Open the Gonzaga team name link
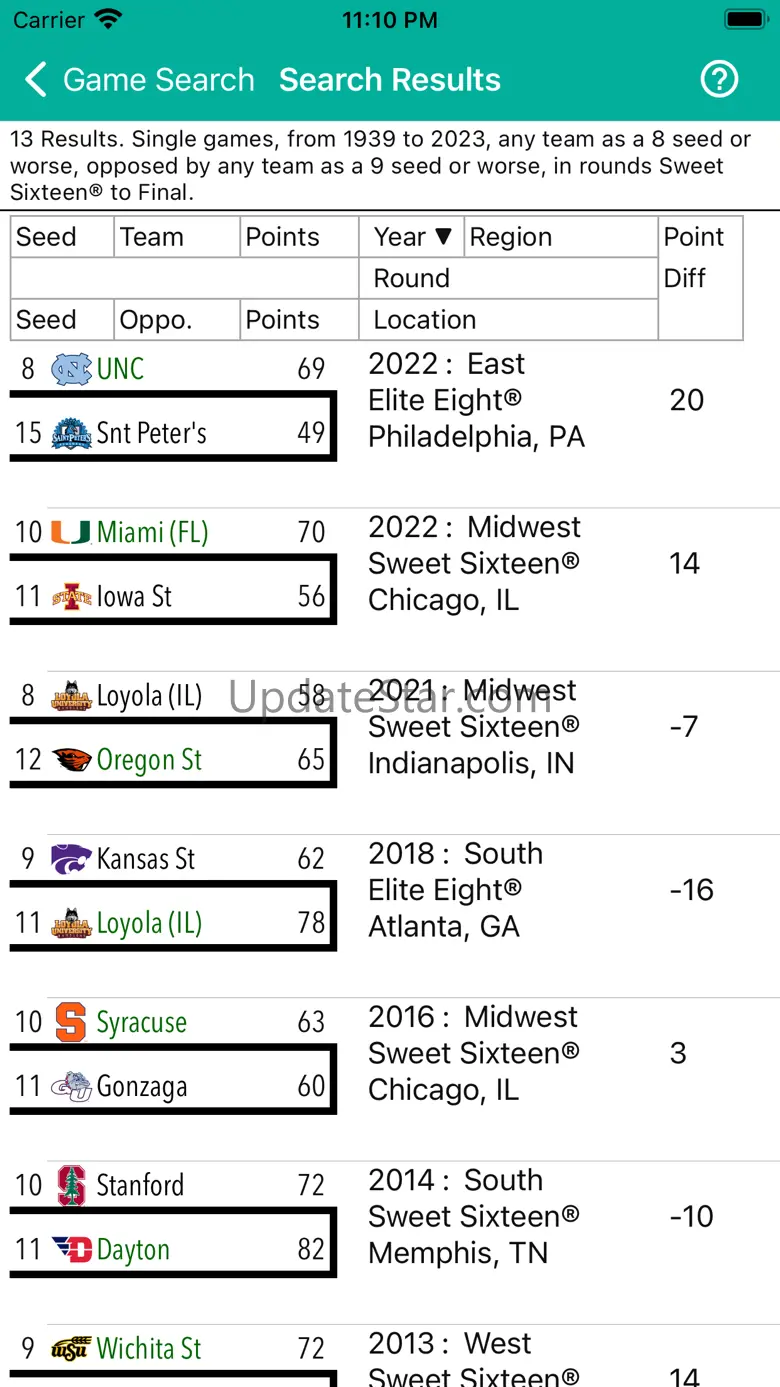 (x=142, y=1087)
